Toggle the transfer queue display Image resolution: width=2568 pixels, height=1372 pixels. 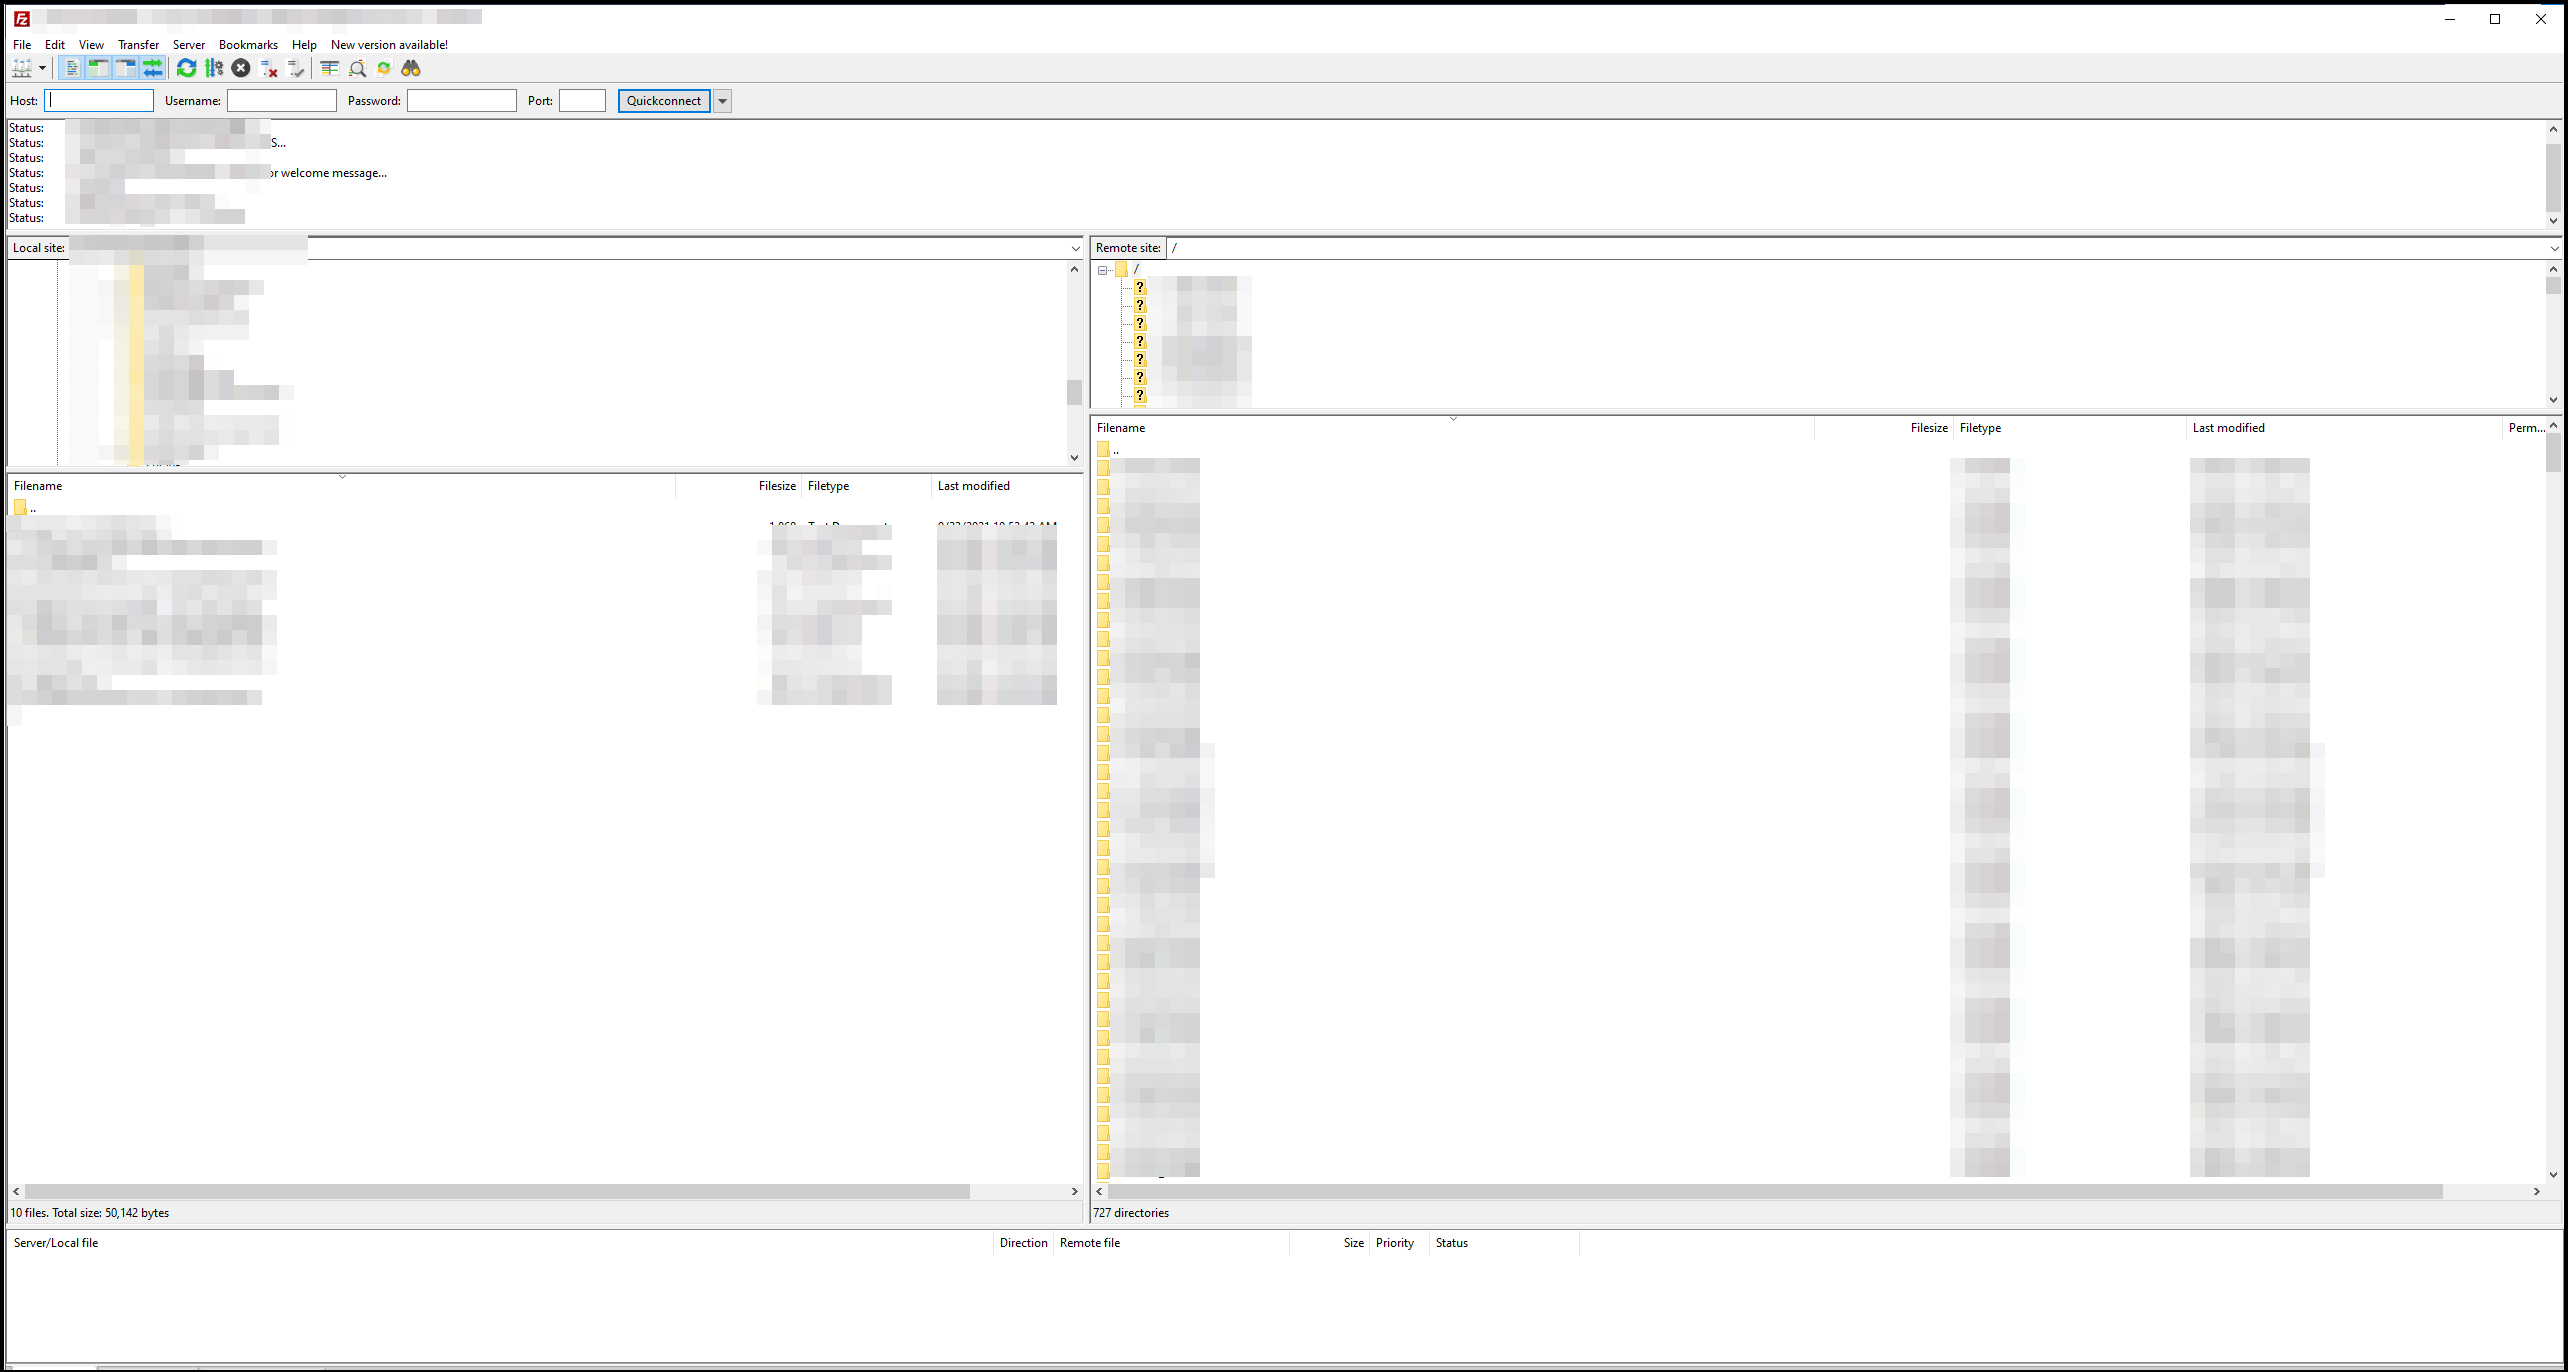point(152,68)
